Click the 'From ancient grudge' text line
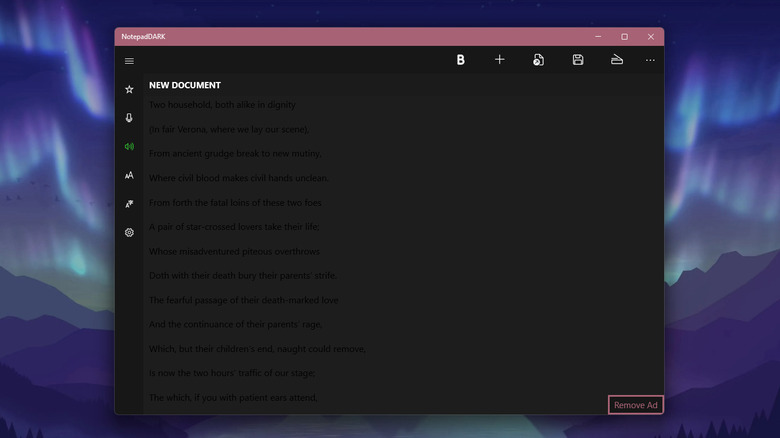The height and width of the screenshot is (438, 780). [235, 154]
